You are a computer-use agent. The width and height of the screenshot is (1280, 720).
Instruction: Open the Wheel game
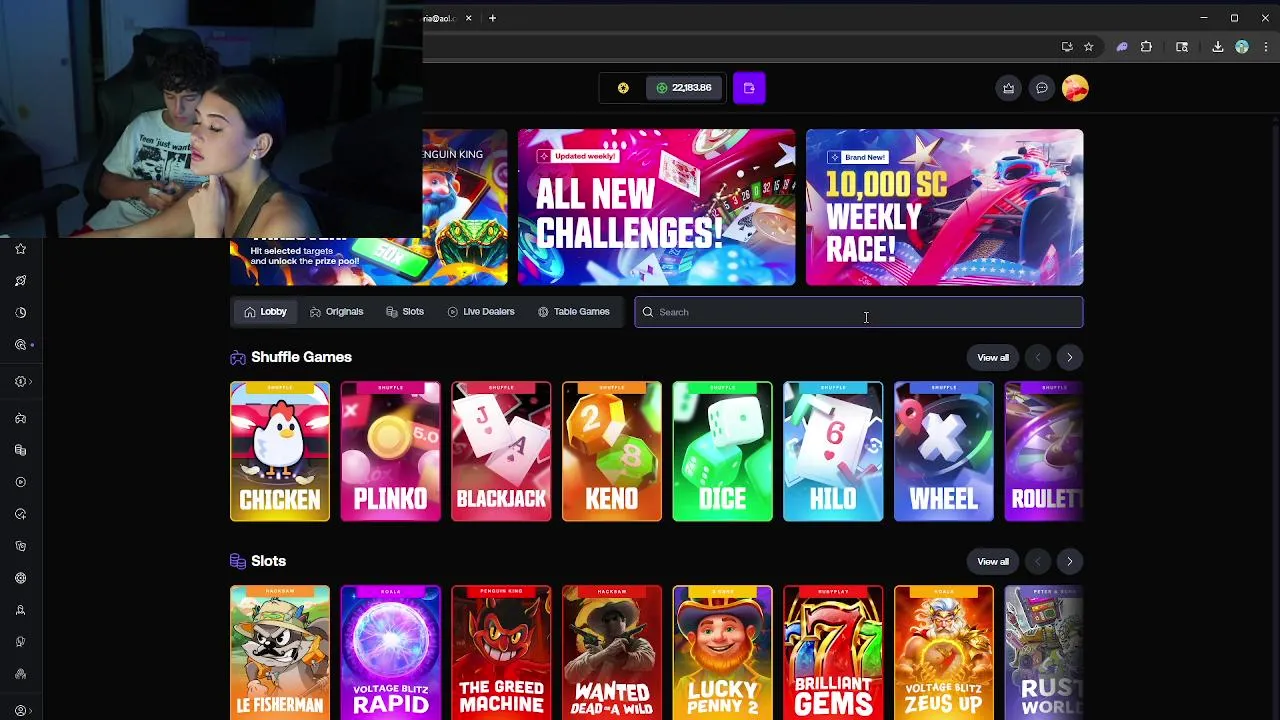click(x=944, y=452)
